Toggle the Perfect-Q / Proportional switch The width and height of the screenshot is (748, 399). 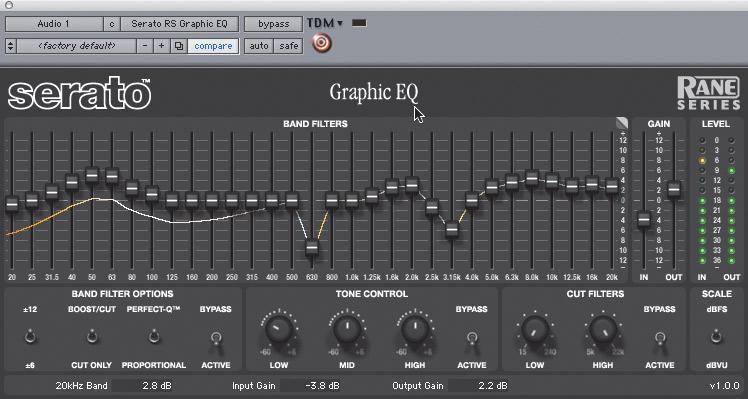click(154, 337)
